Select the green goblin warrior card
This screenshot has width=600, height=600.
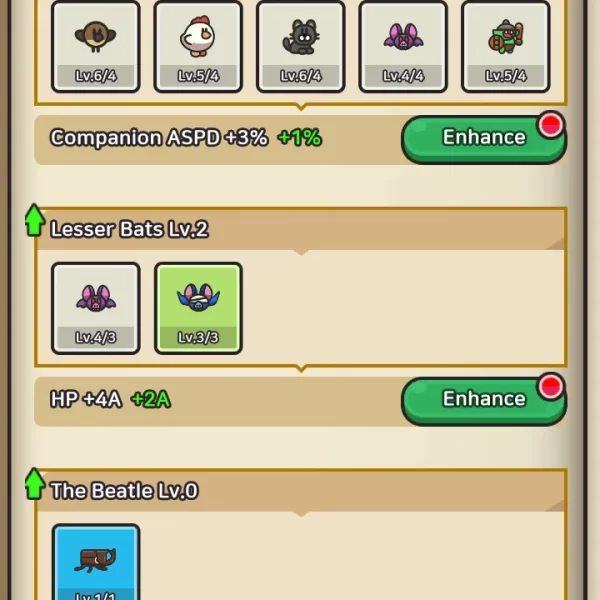coord(506,47)
